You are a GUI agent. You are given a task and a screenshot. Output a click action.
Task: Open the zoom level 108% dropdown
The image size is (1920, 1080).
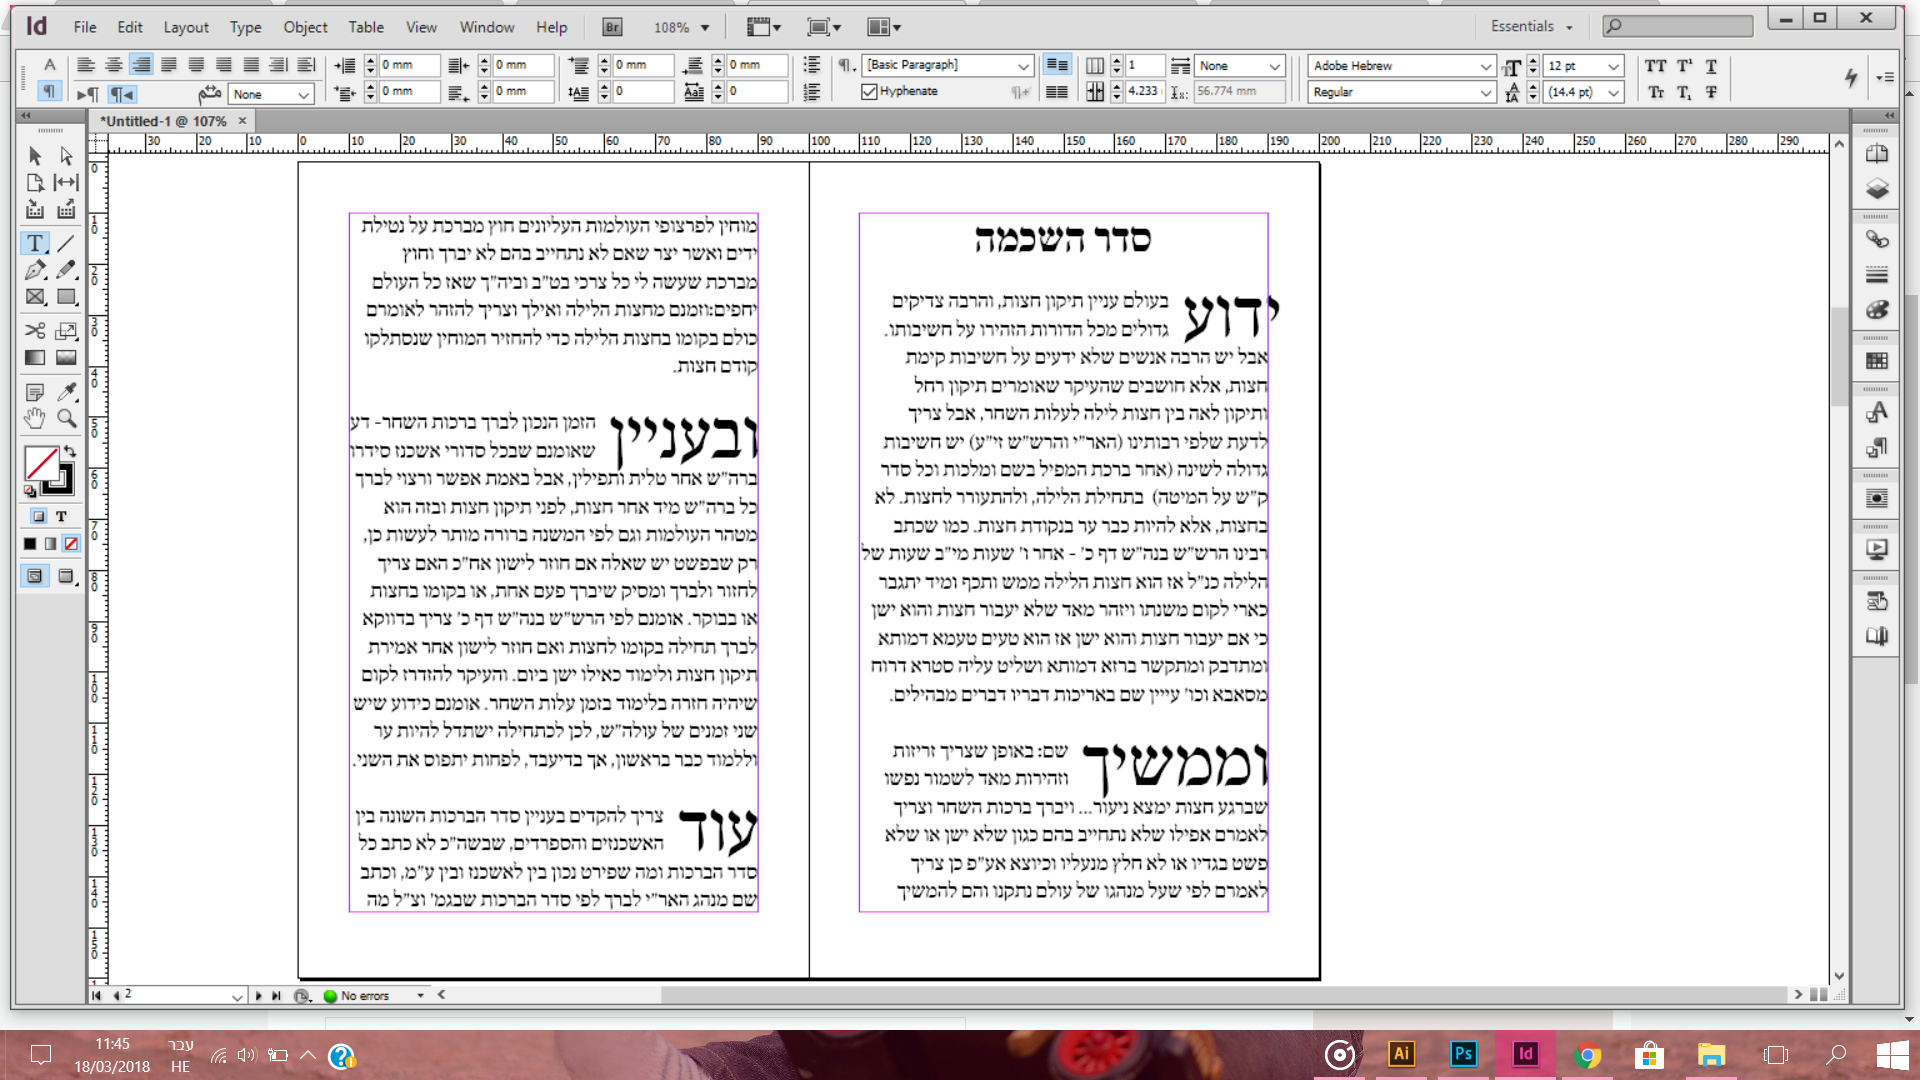point(705,28)
